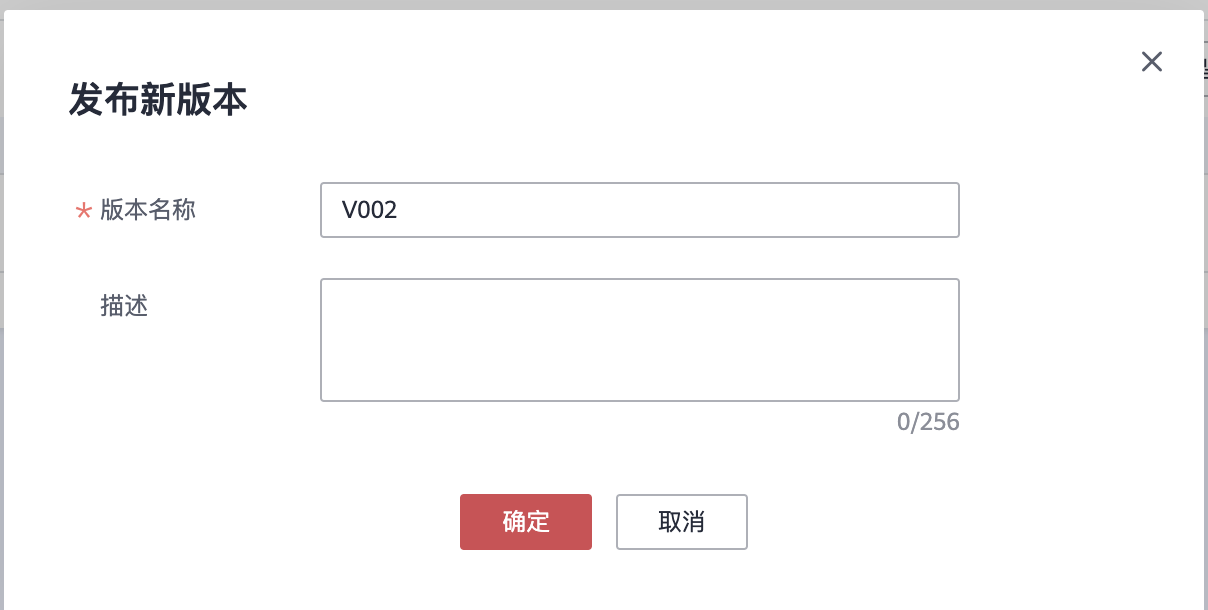1208x610 pixels.
Task: Focus the 版本名称 input field
Action: pyautogui.click(x=640, y=210)
